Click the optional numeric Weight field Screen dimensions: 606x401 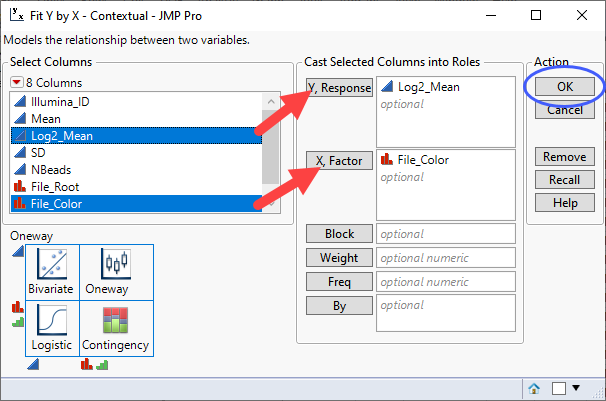[445, 259]
